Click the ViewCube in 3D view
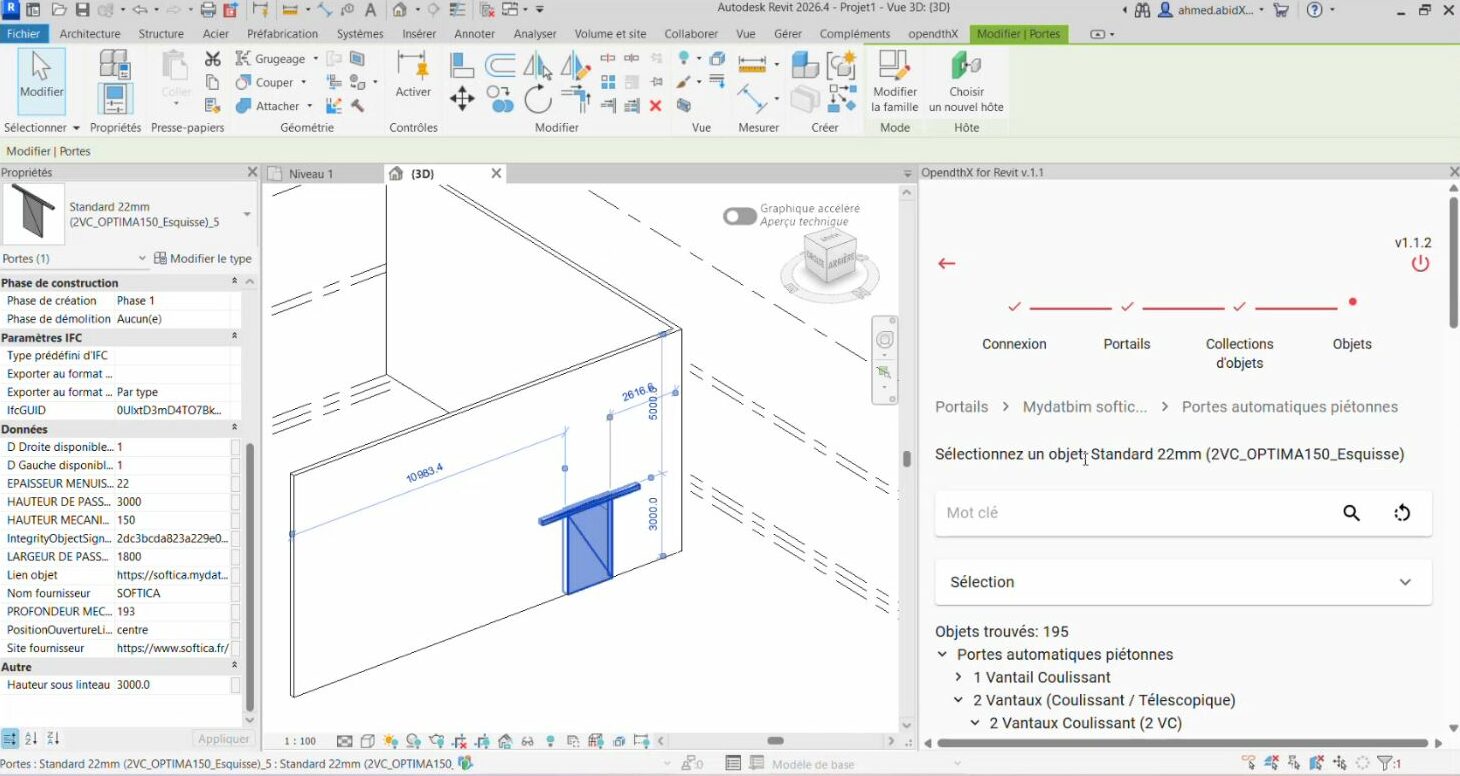Screen dimensions: 1460x776 (x=830, y=256)
